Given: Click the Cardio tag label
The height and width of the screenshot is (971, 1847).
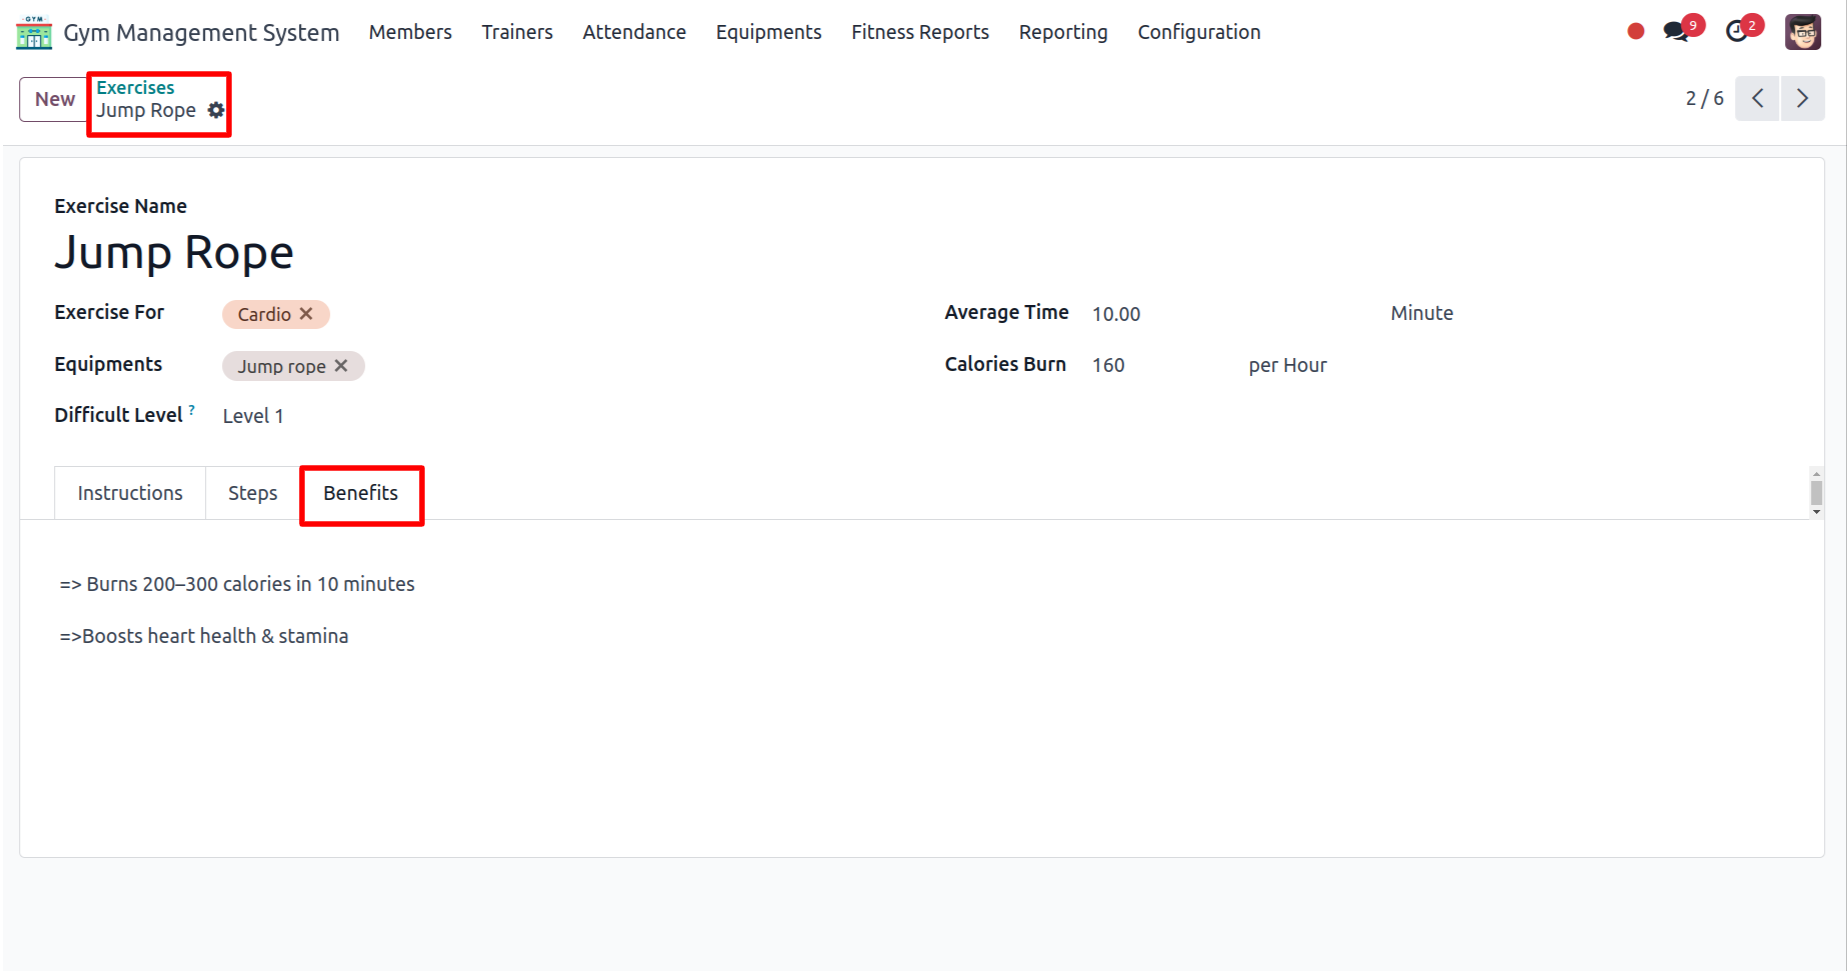Looking at the screenshot, I should click(x=264, y=314).
